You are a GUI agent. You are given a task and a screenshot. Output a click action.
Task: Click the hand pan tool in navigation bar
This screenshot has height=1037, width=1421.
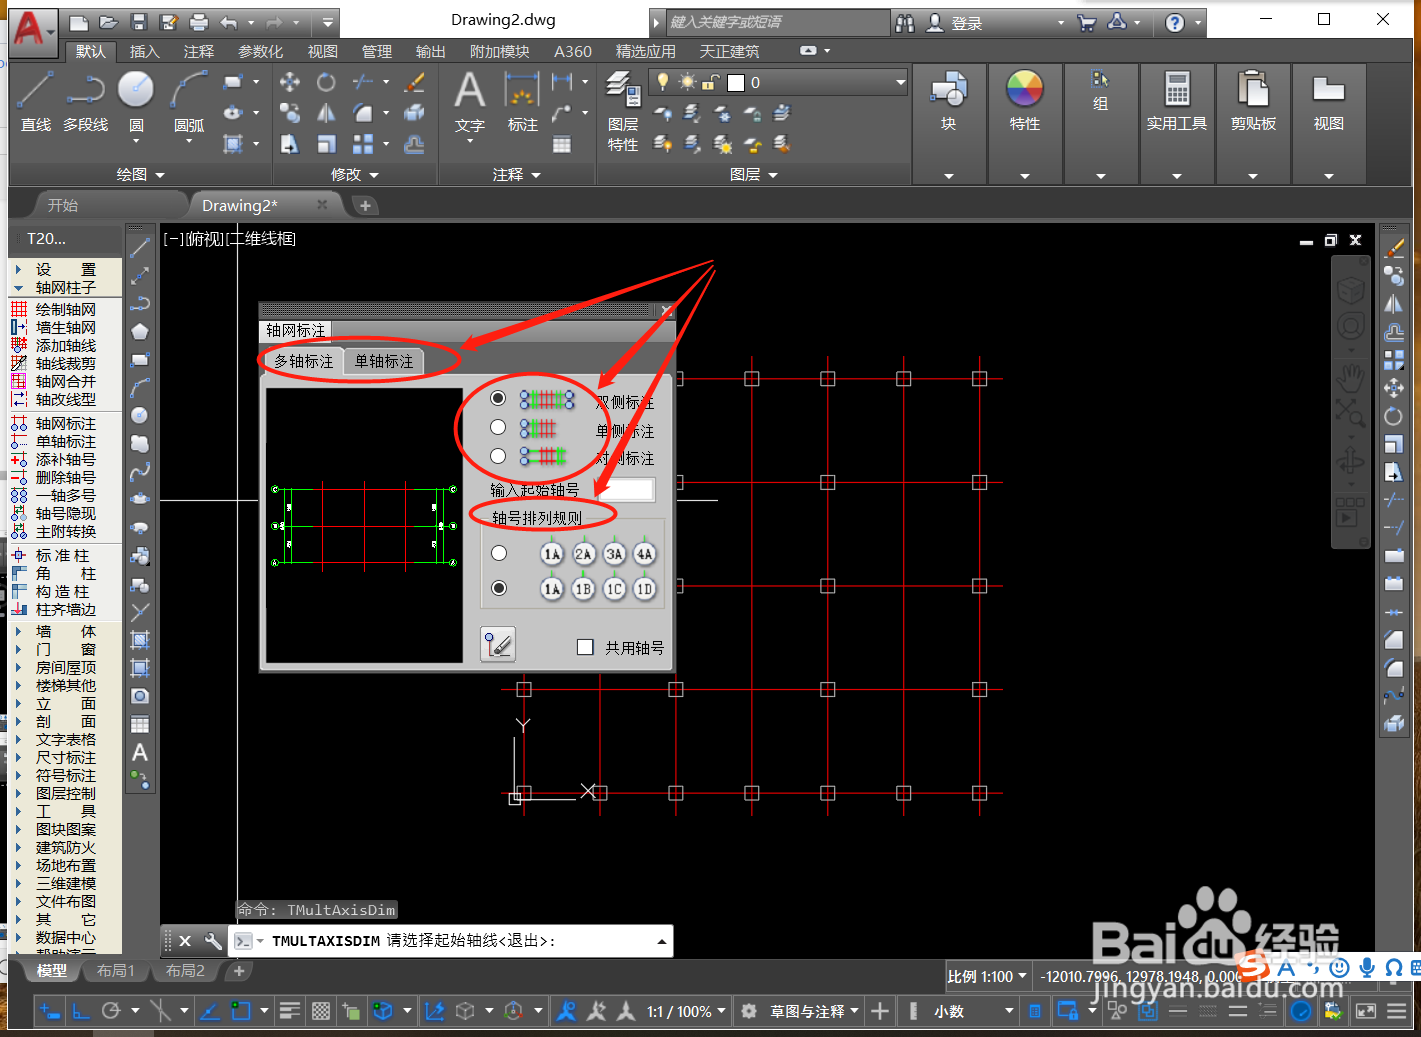coord(1351,379)
